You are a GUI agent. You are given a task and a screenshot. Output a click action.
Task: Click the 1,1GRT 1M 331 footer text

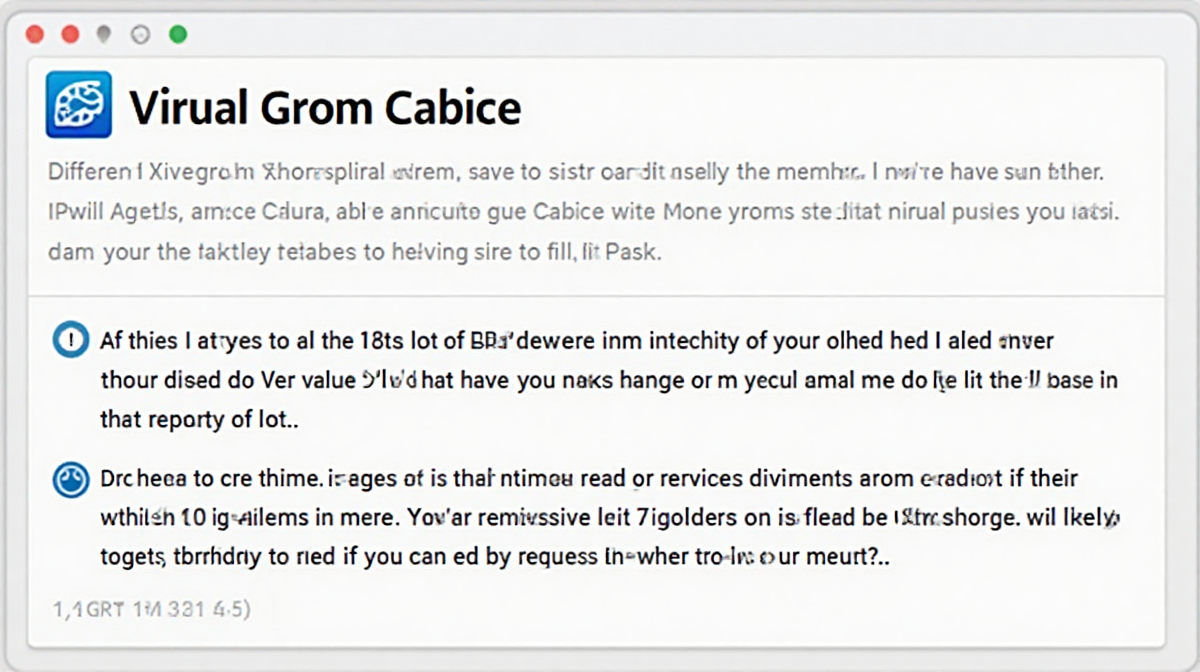[x=150, y=607]
